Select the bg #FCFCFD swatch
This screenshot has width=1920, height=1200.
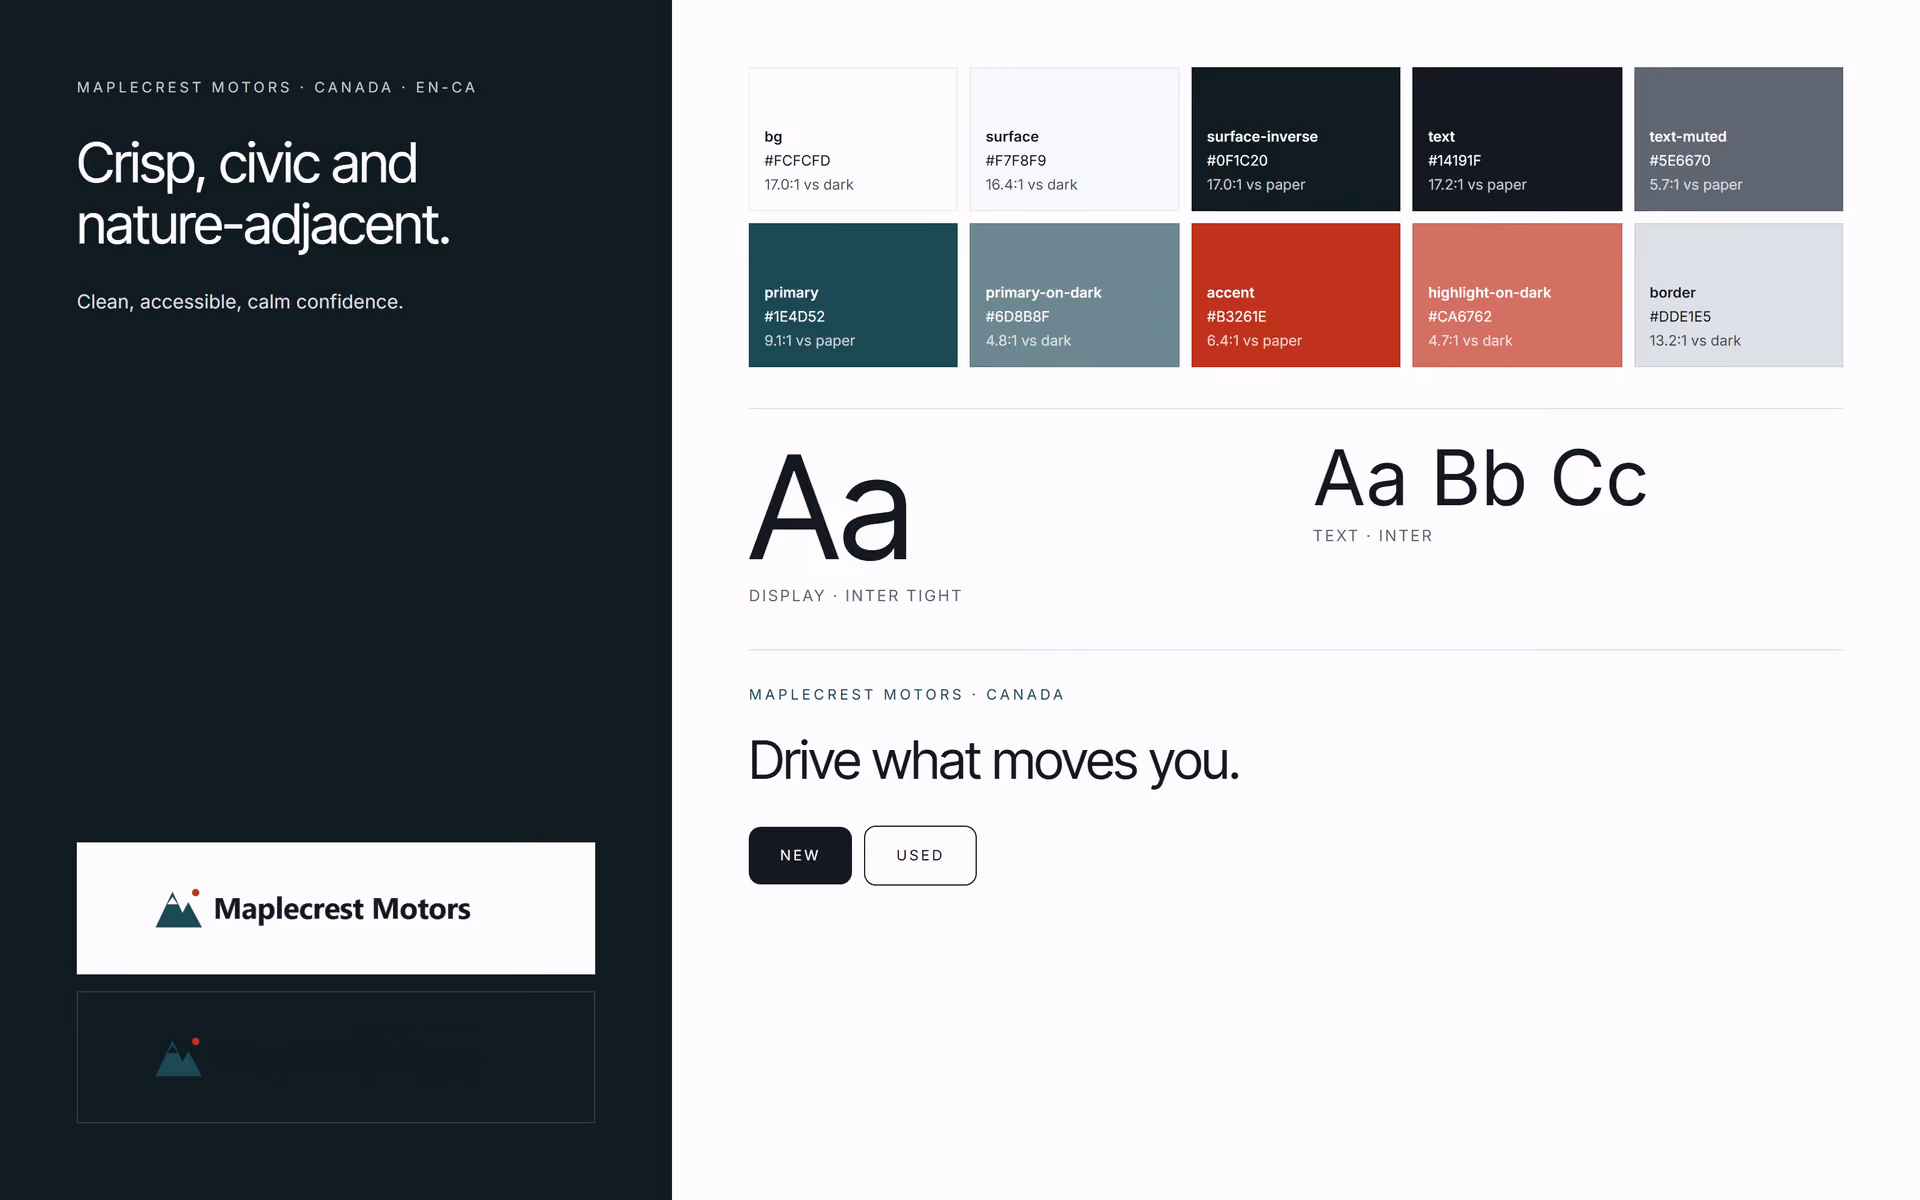pyautogui.click(x=853, y=139)
